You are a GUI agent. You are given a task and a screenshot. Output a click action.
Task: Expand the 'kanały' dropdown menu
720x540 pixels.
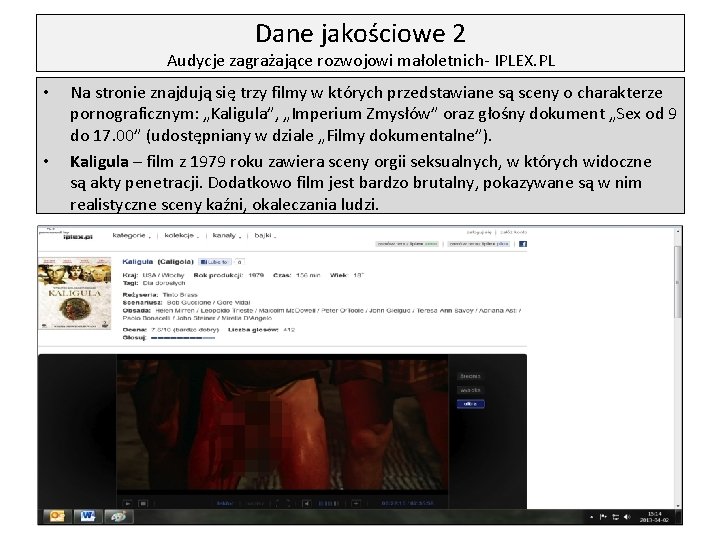point(227,236)
